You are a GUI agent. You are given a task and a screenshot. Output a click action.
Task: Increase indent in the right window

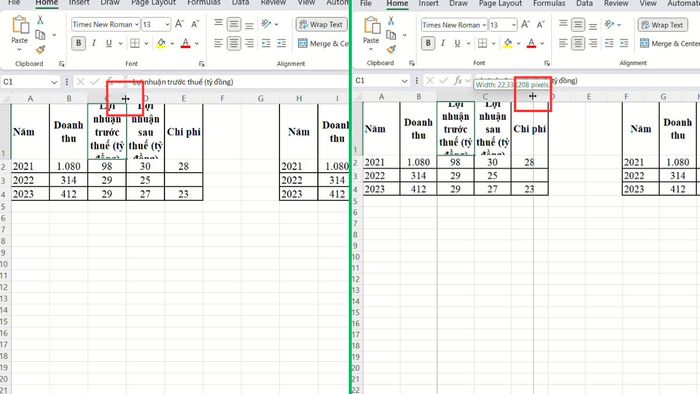tap(624, 43)
